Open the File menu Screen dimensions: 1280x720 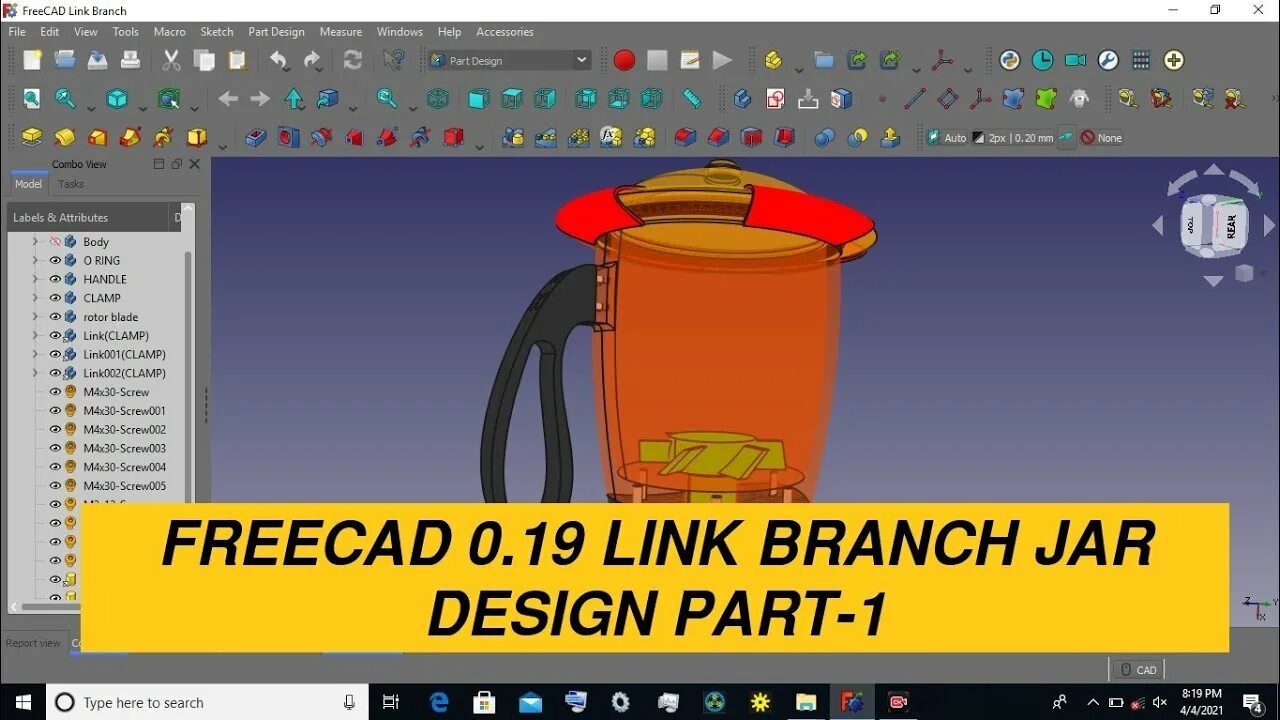pos(17,32)
